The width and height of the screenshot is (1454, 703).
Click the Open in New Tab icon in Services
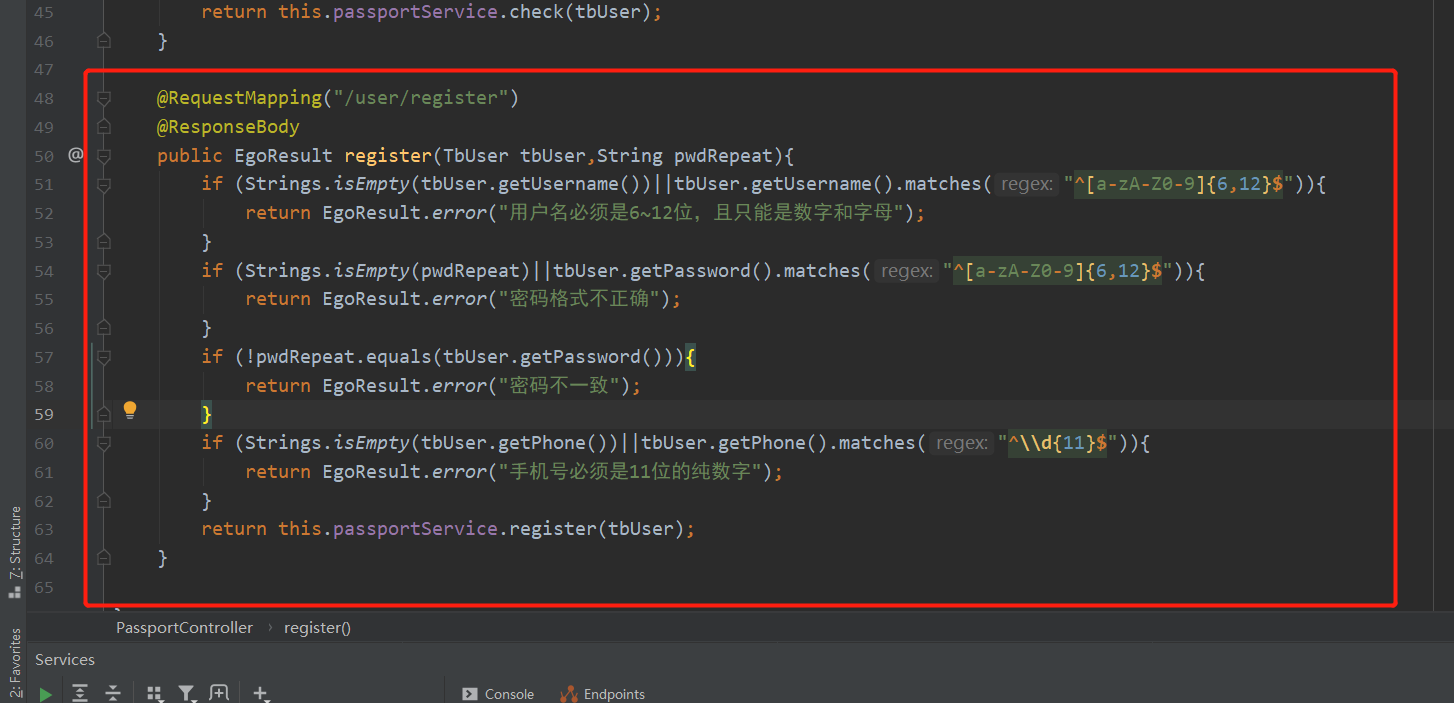(x=219, y=693)
